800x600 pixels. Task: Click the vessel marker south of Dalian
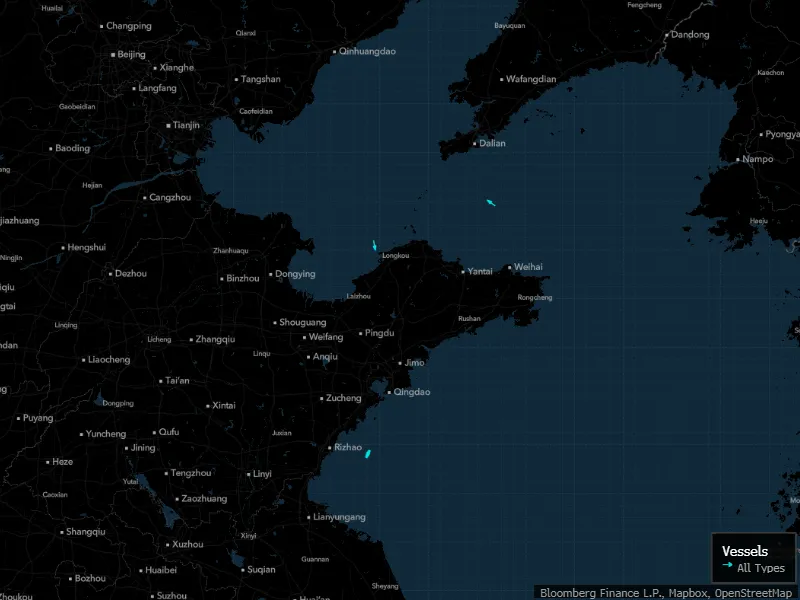point(491,203)
